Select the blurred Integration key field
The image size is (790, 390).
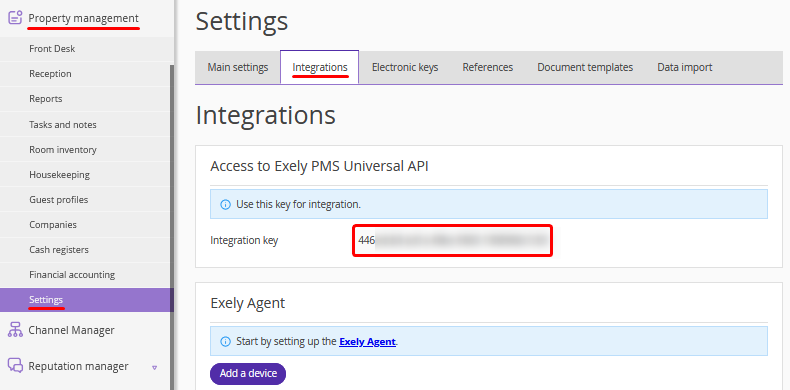[452, 240]
